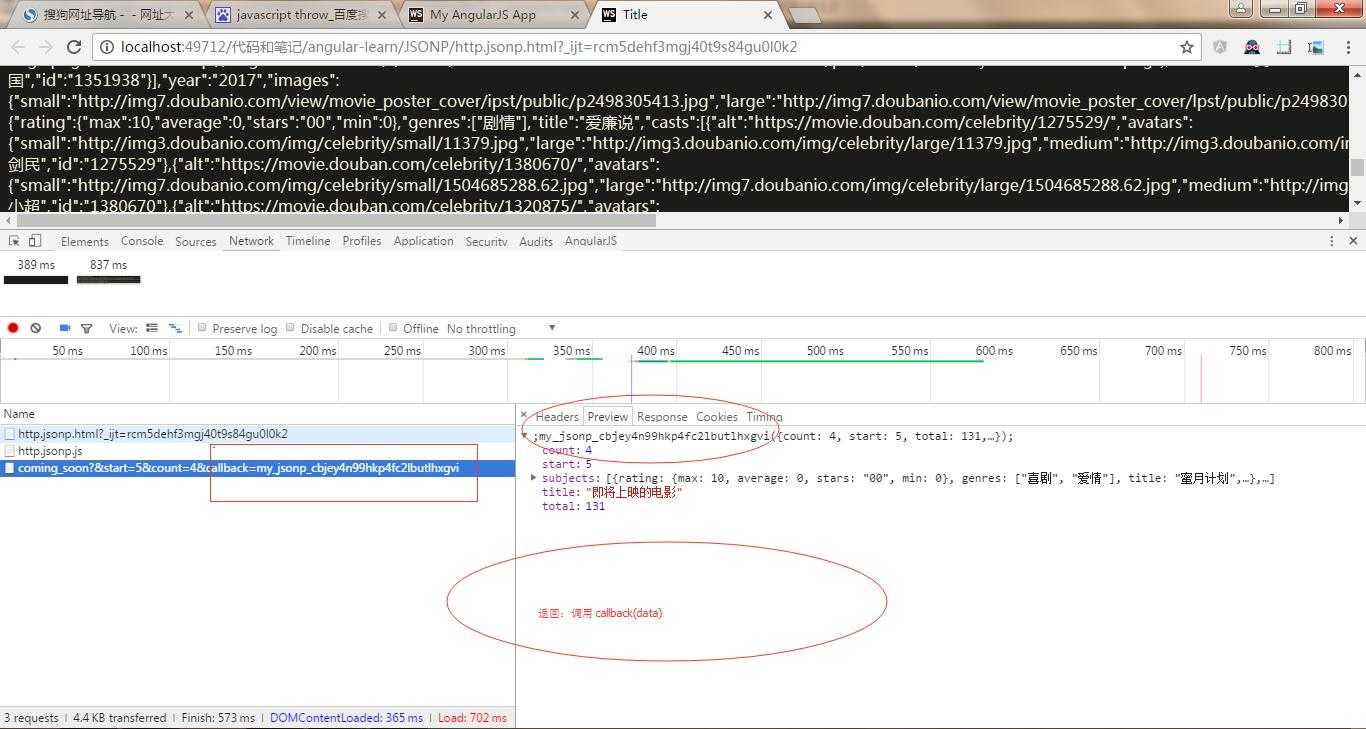Open the Audits panel
Image resolution: width=1366 pixels, height=729 pixels.
coord(536,241)
